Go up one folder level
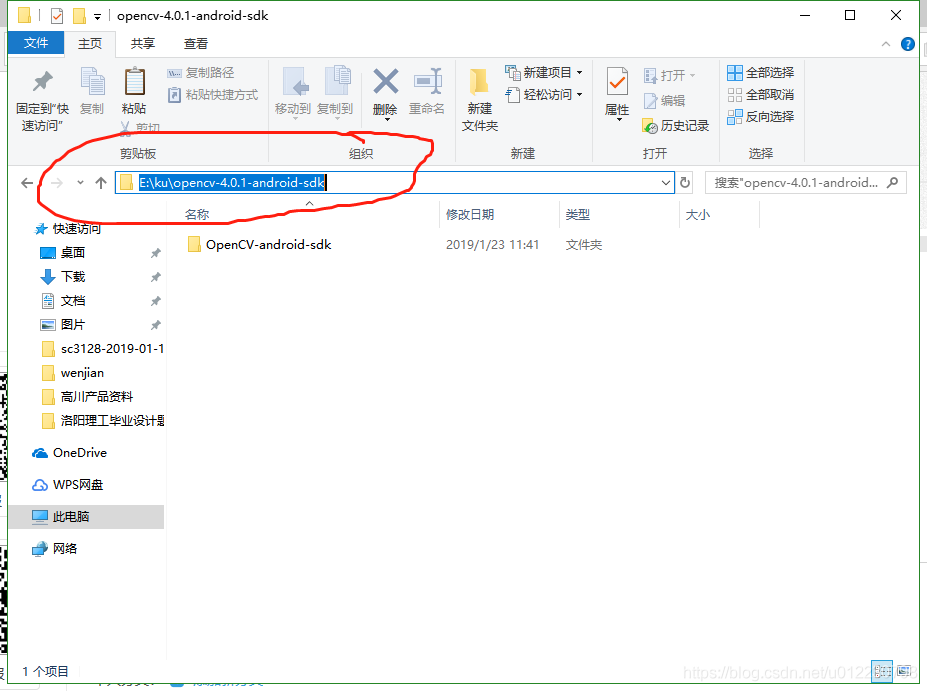 tap(101, 183)
